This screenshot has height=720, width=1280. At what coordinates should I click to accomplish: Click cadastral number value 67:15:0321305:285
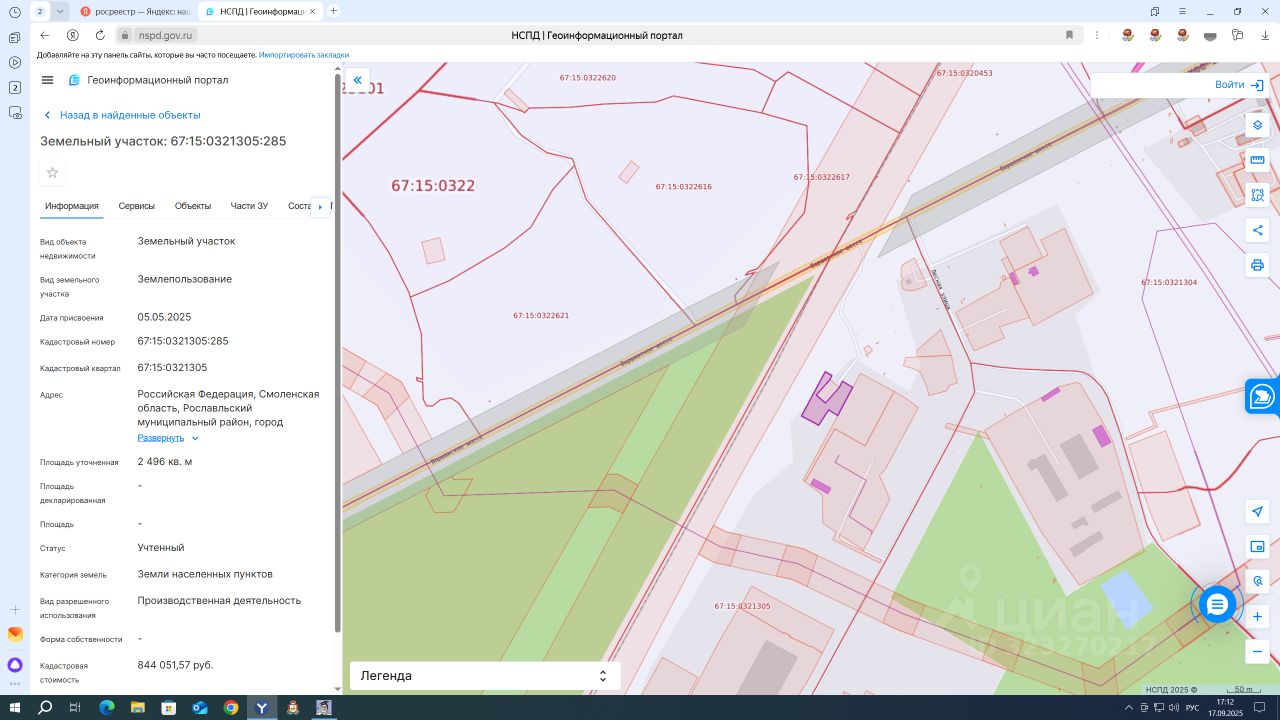pos(183,341)
